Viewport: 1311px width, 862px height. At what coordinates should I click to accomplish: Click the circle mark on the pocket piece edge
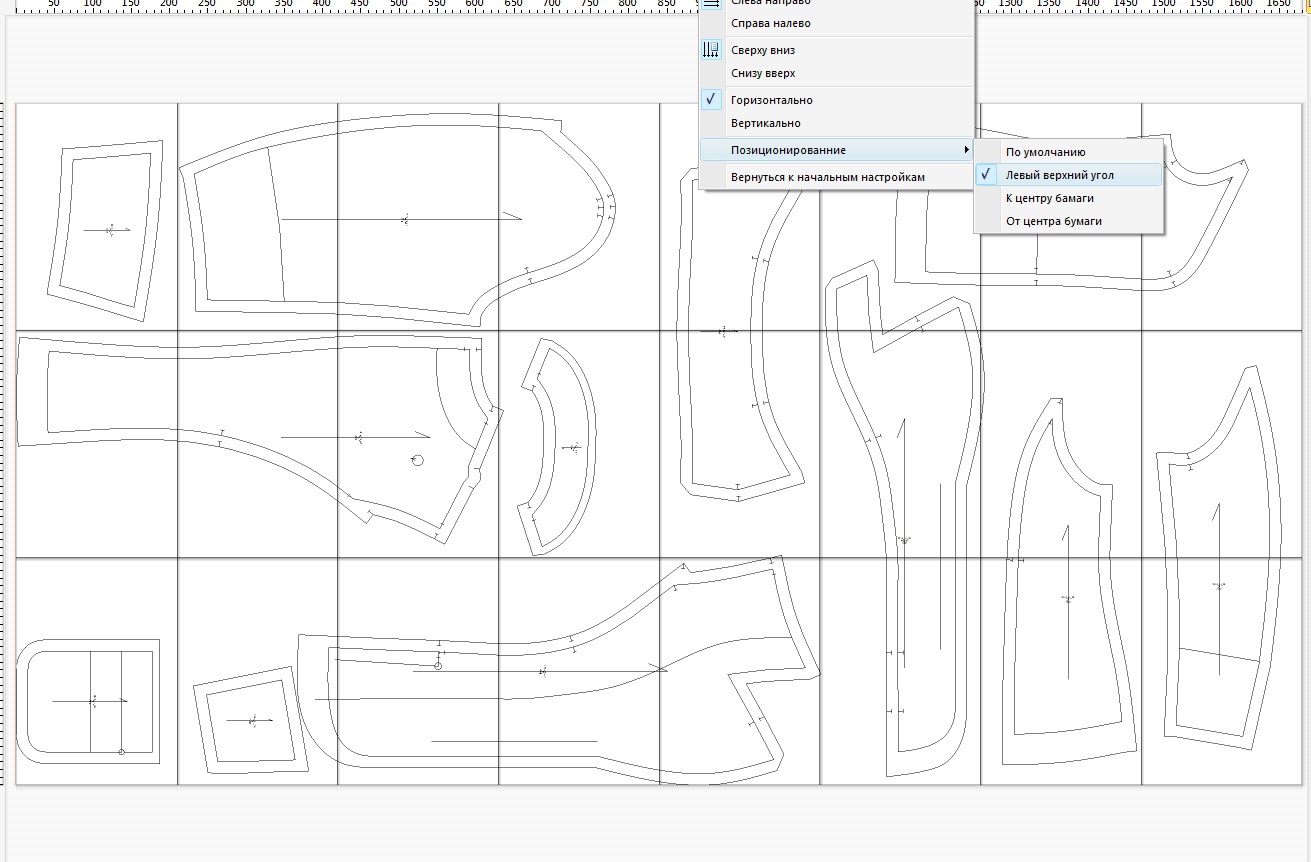pyautogui.click(x=121, y=751)
